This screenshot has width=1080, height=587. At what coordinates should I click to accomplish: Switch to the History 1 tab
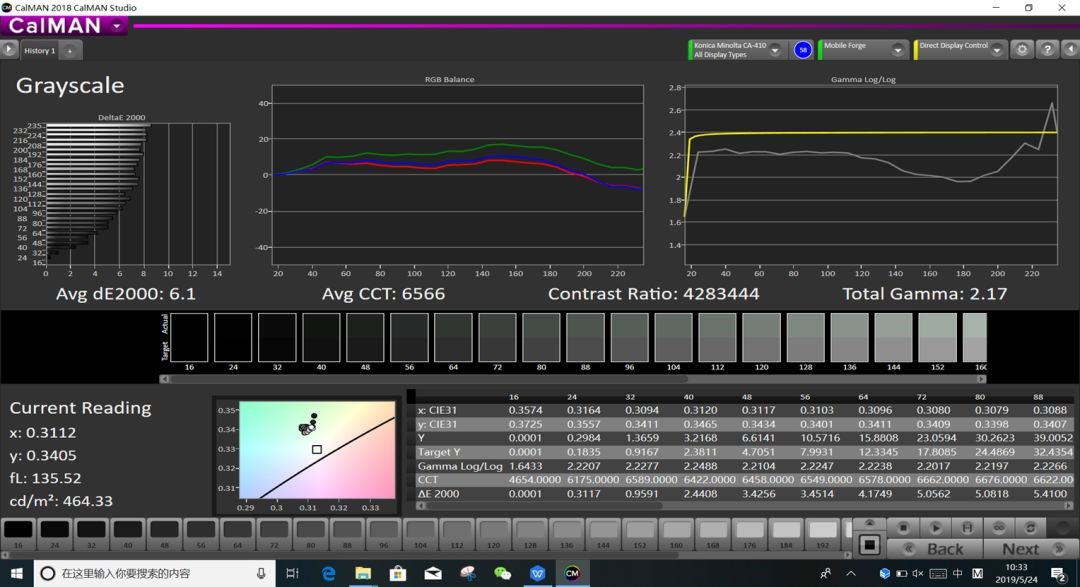[40, 50]
